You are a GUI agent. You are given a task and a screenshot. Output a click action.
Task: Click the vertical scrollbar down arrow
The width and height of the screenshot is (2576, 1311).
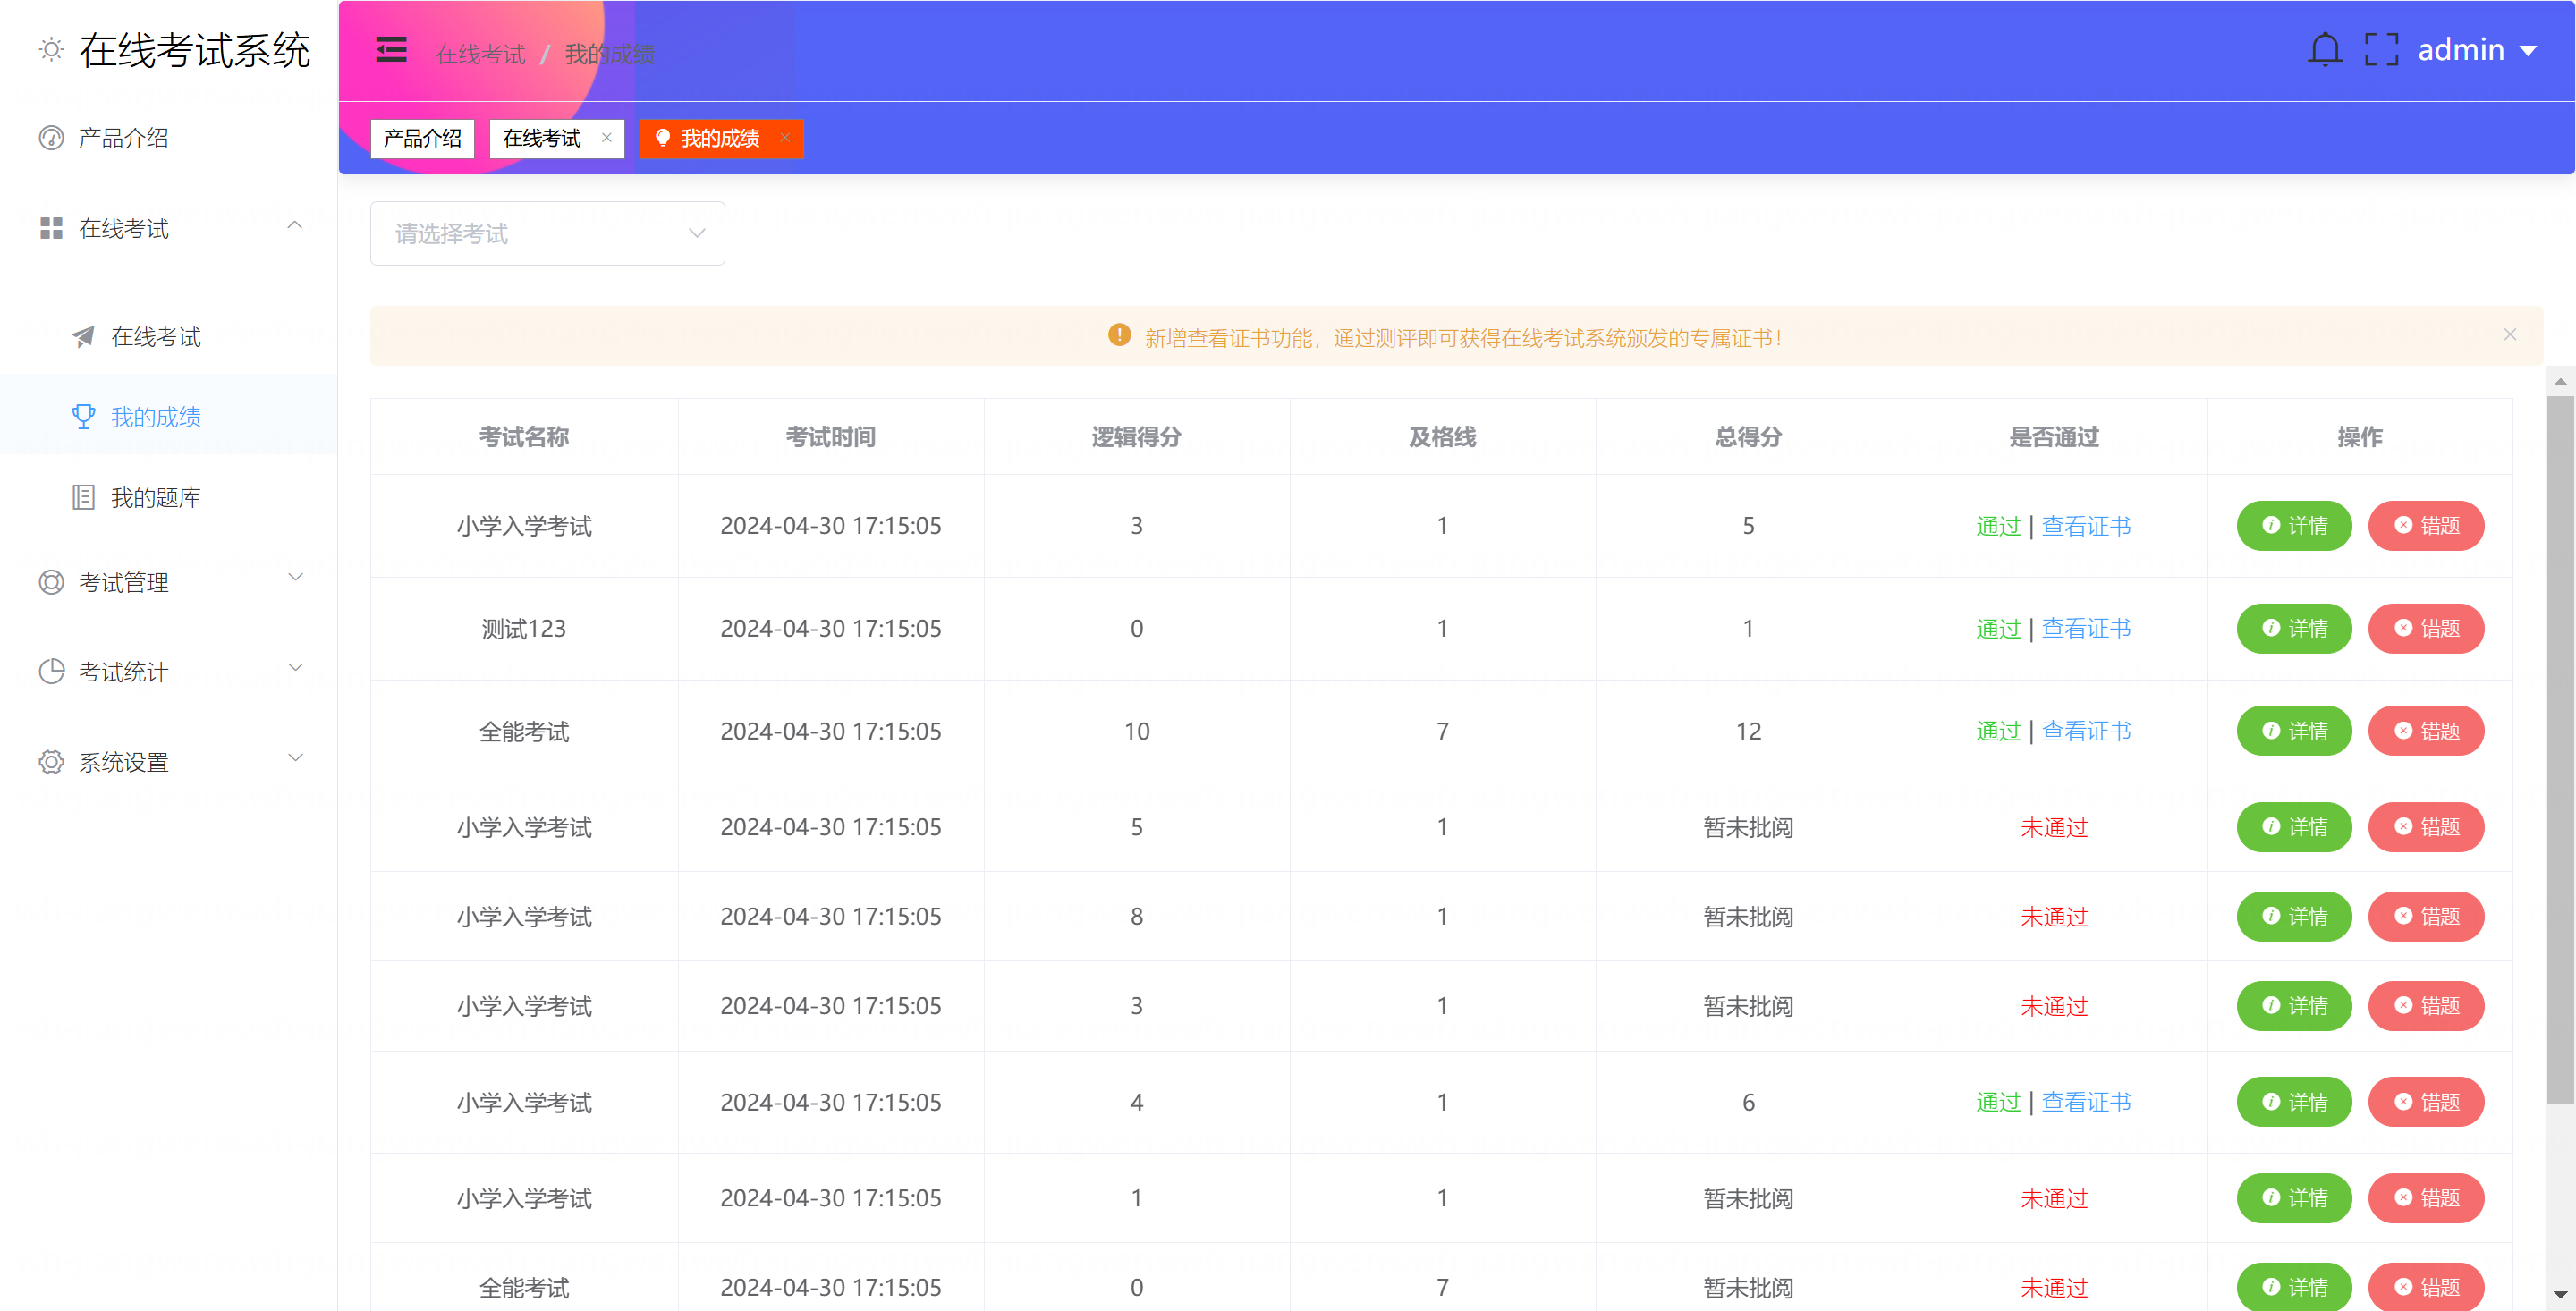pyautogui.click(x=2559, y=1294)
